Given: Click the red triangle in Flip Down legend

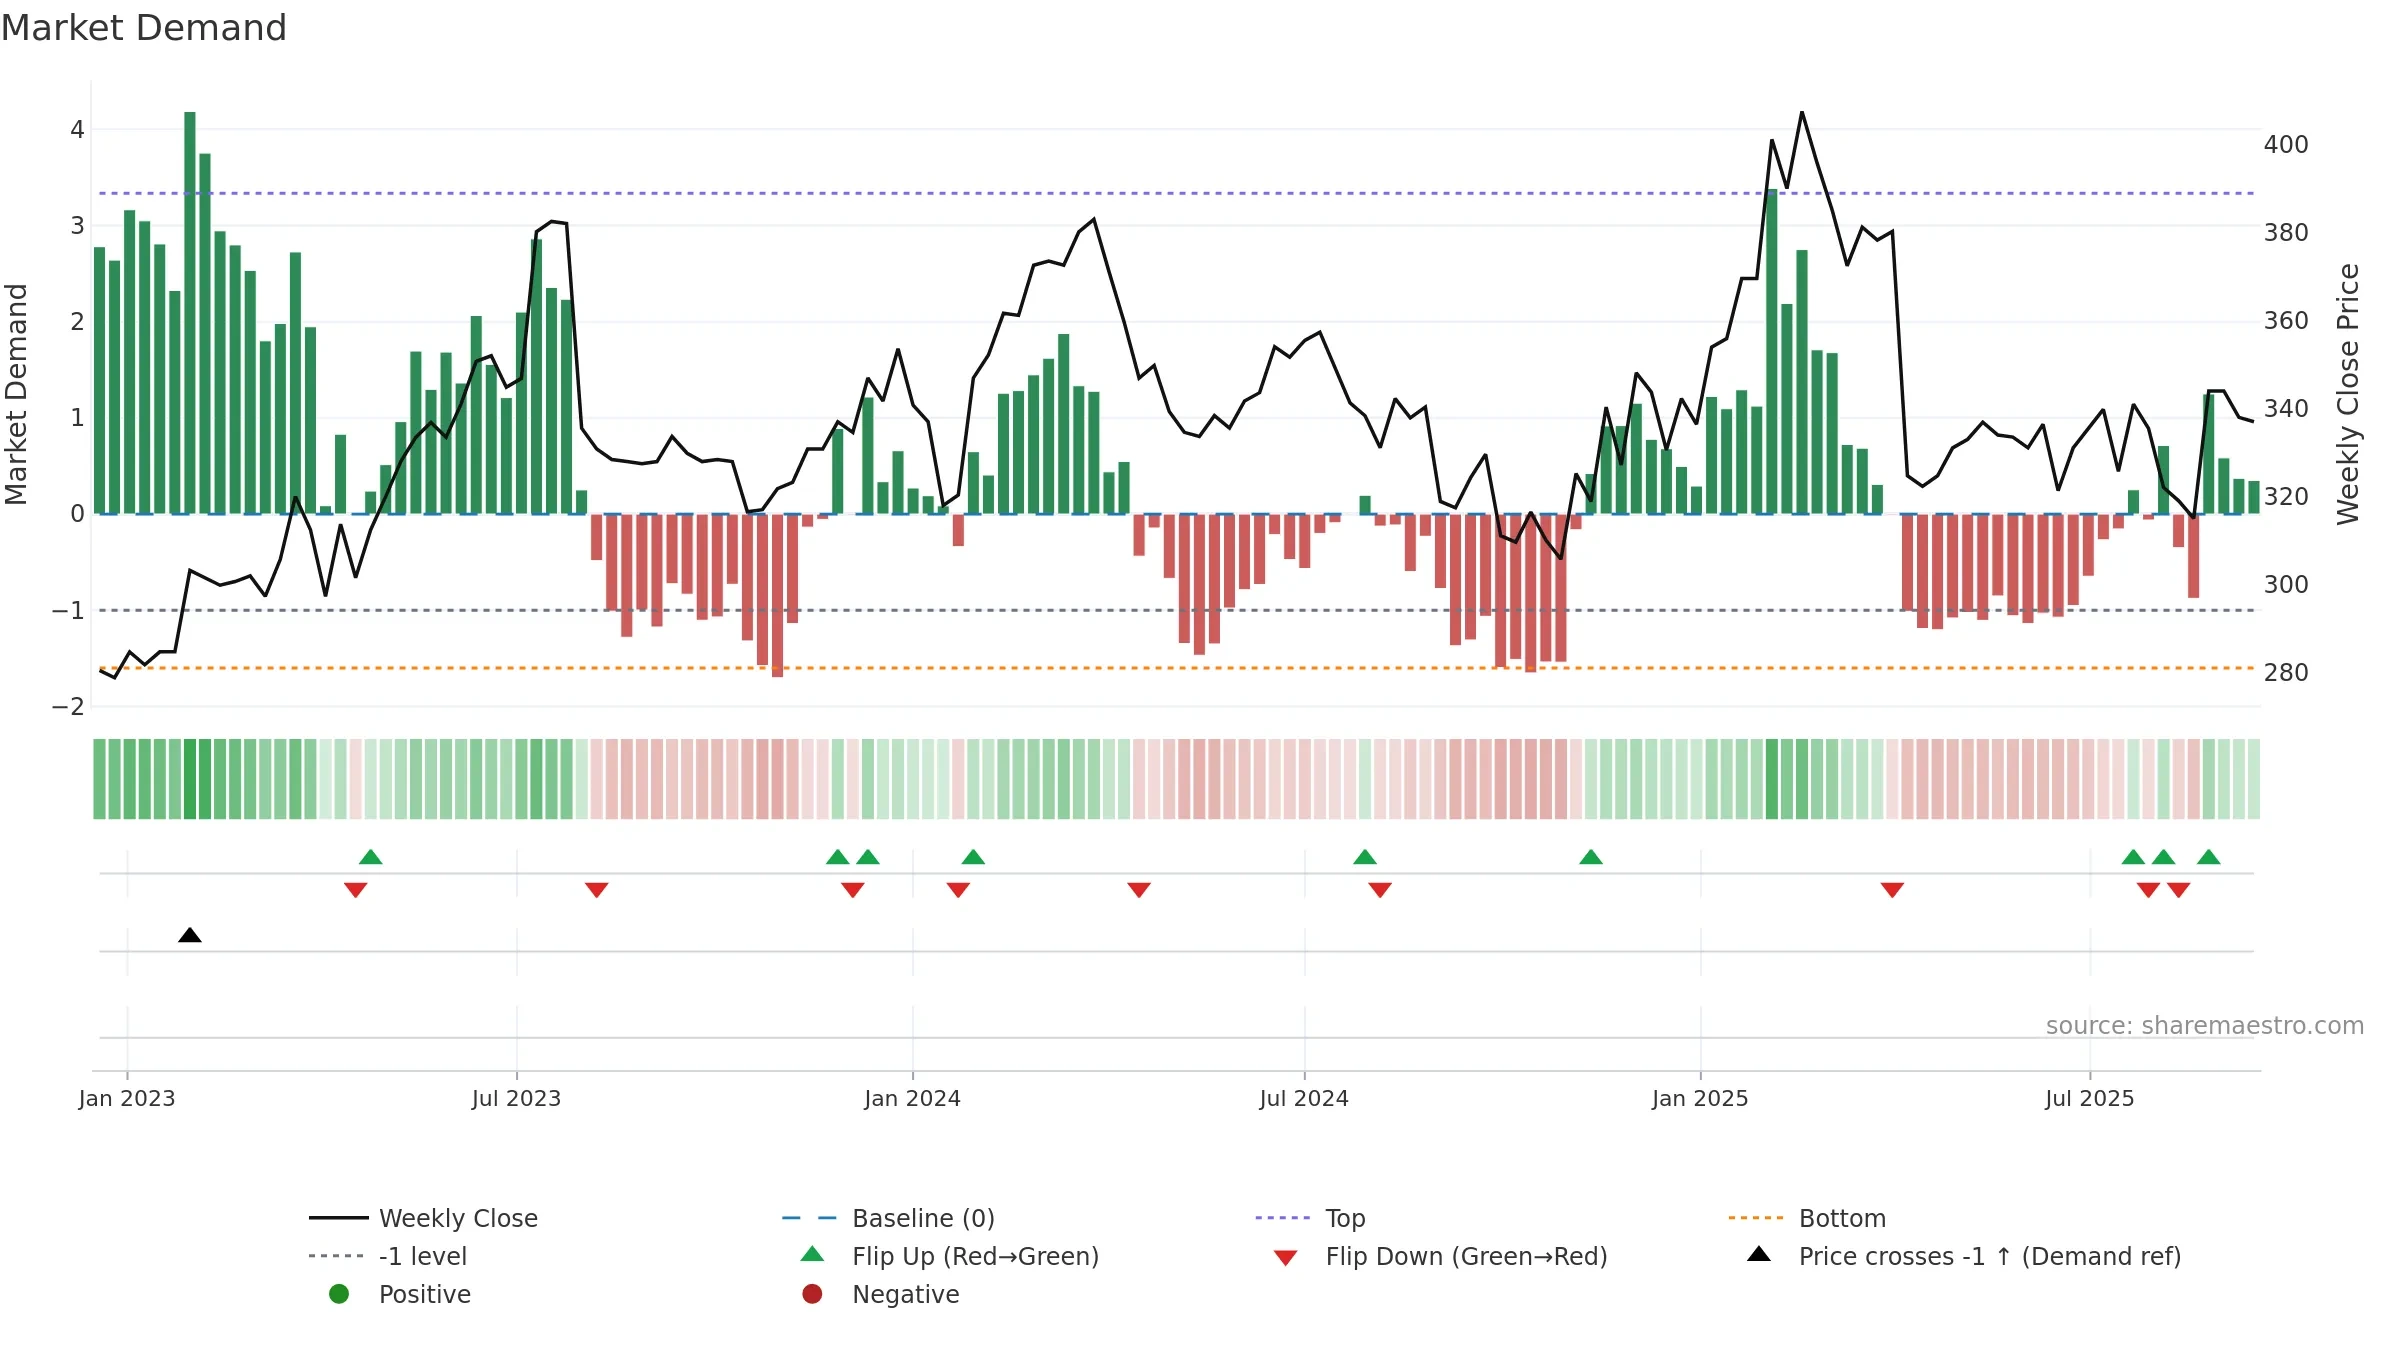Looking at the screenshot, I should pyautogui.click(x=1286, y=1258).
